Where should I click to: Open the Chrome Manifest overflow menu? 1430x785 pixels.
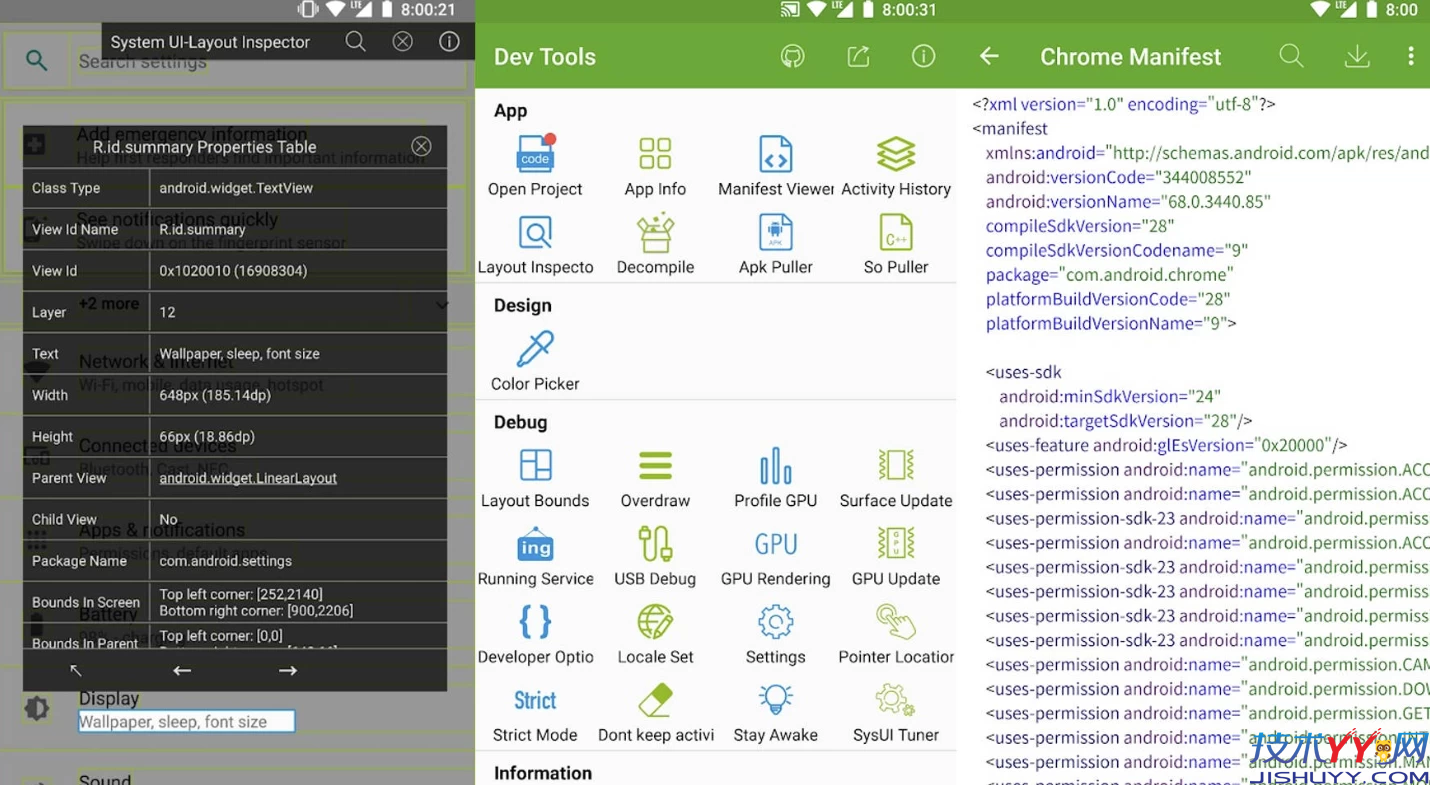[1412, 57]
